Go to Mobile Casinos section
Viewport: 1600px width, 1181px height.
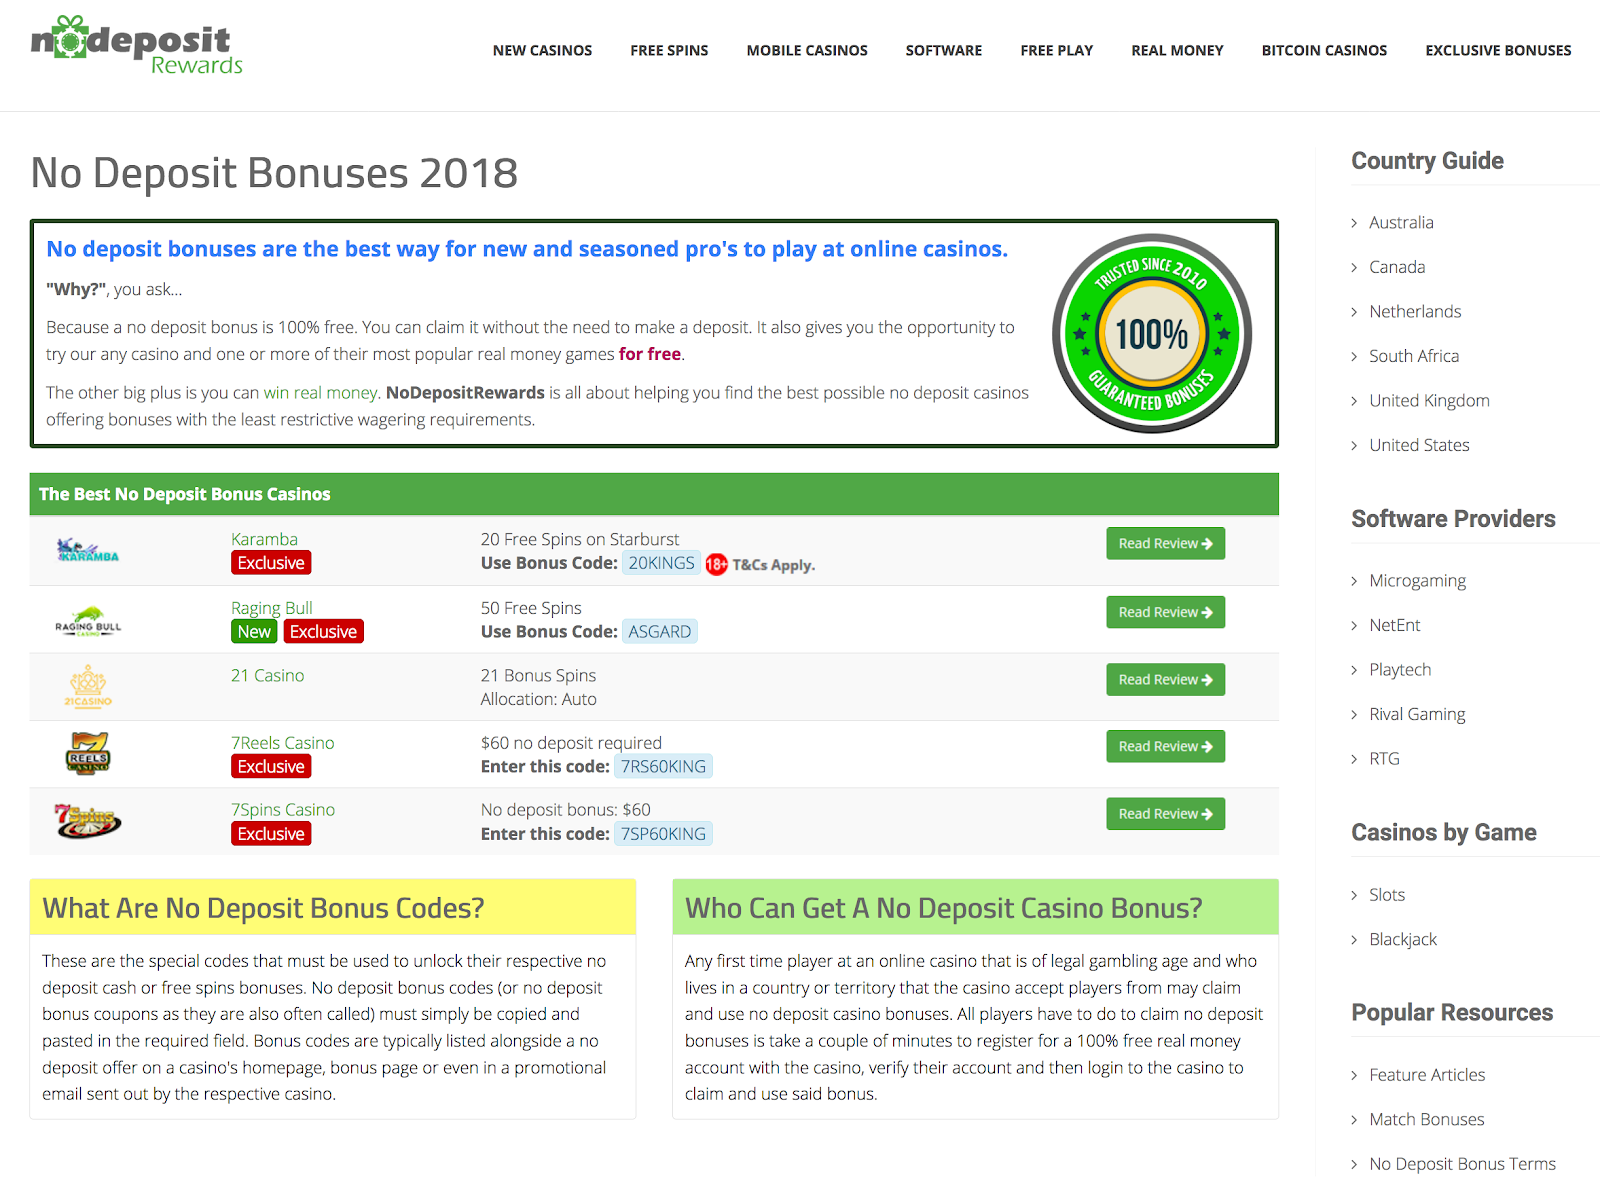point(807,50)
